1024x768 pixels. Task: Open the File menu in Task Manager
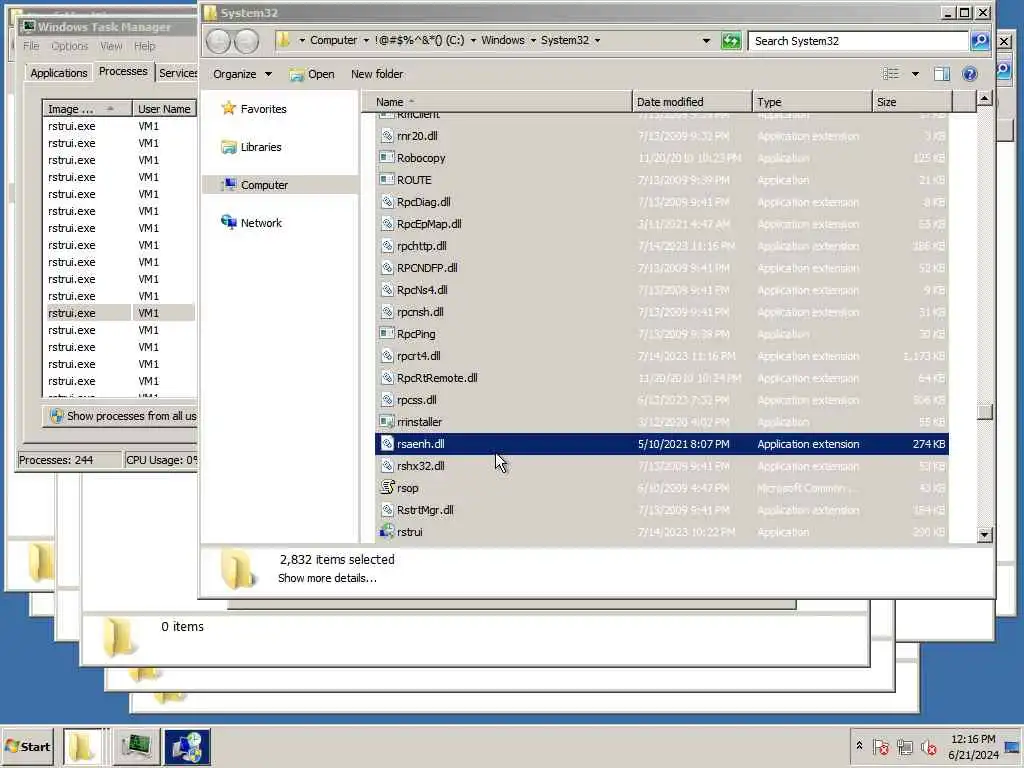click(31, 46)
